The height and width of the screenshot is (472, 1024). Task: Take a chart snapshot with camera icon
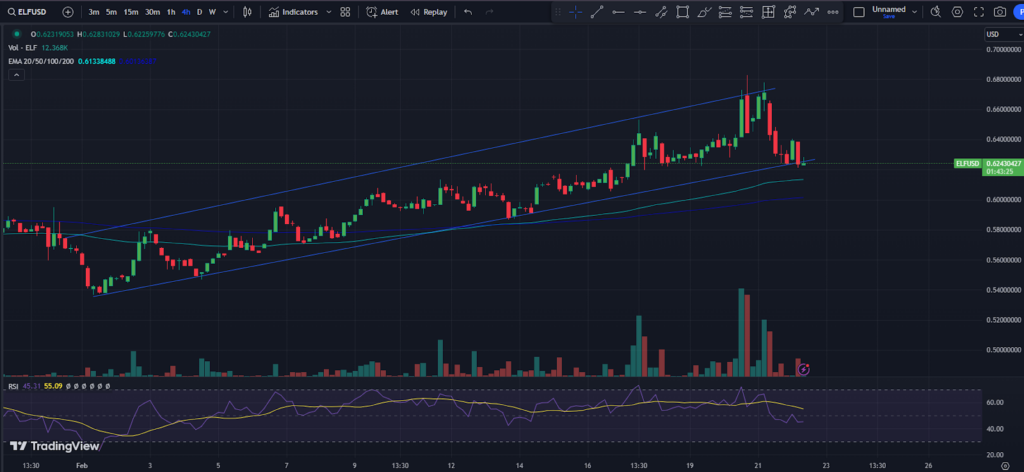1000,12
